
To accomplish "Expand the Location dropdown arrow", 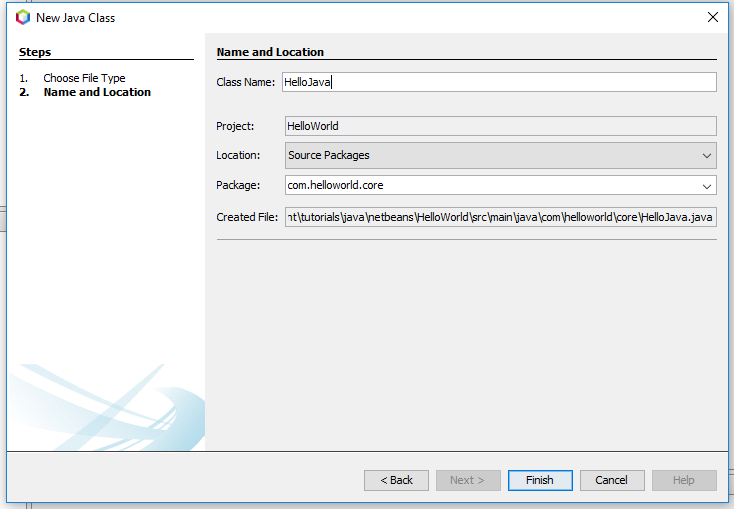I will 706,156.
